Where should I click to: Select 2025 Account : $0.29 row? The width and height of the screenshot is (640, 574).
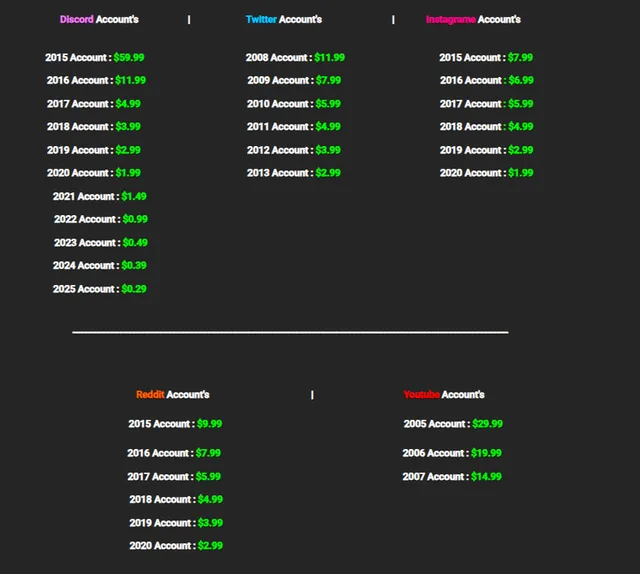click(100, 289)
